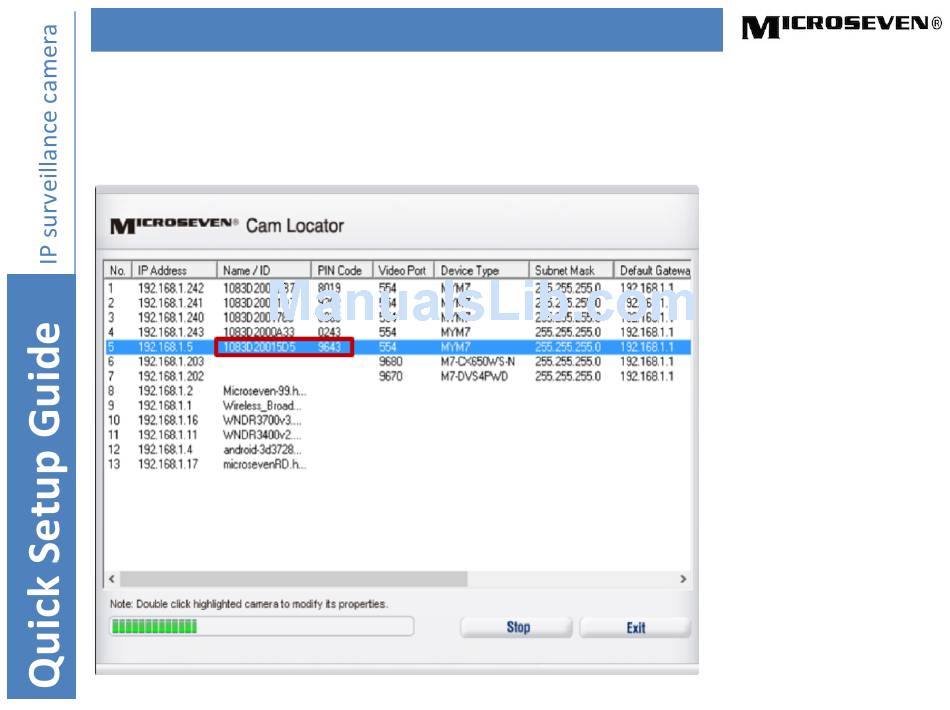Image resolution: width=950 pixels, height=710 pixels.
Task: Click the android-3d3728... name entry
Action: 262,450
